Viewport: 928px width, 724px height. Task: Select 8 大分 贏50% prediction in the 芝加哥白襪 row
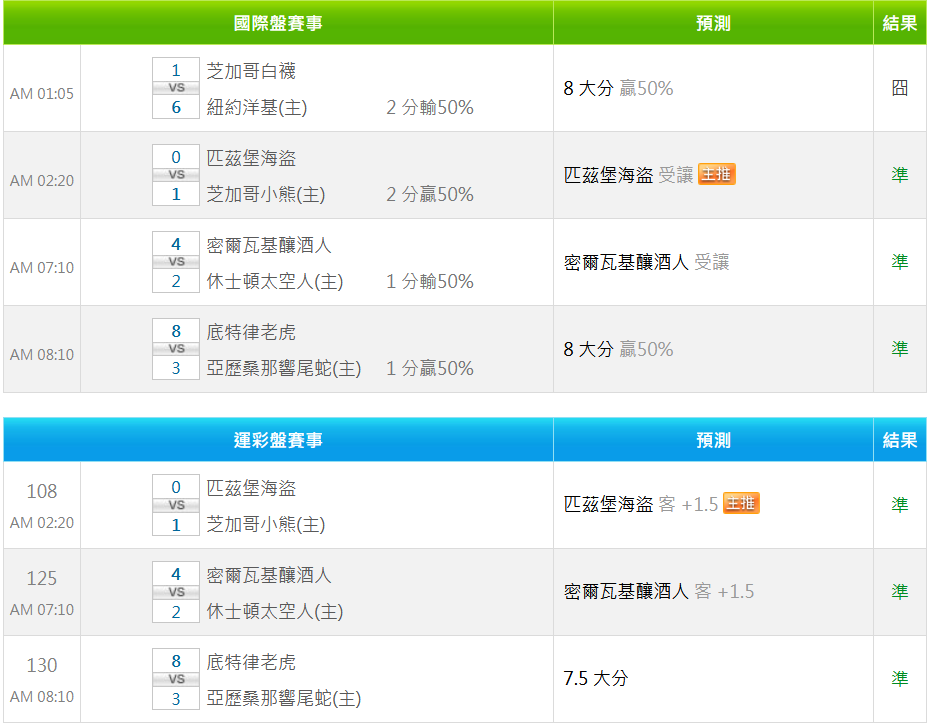(x=618, y=88)
